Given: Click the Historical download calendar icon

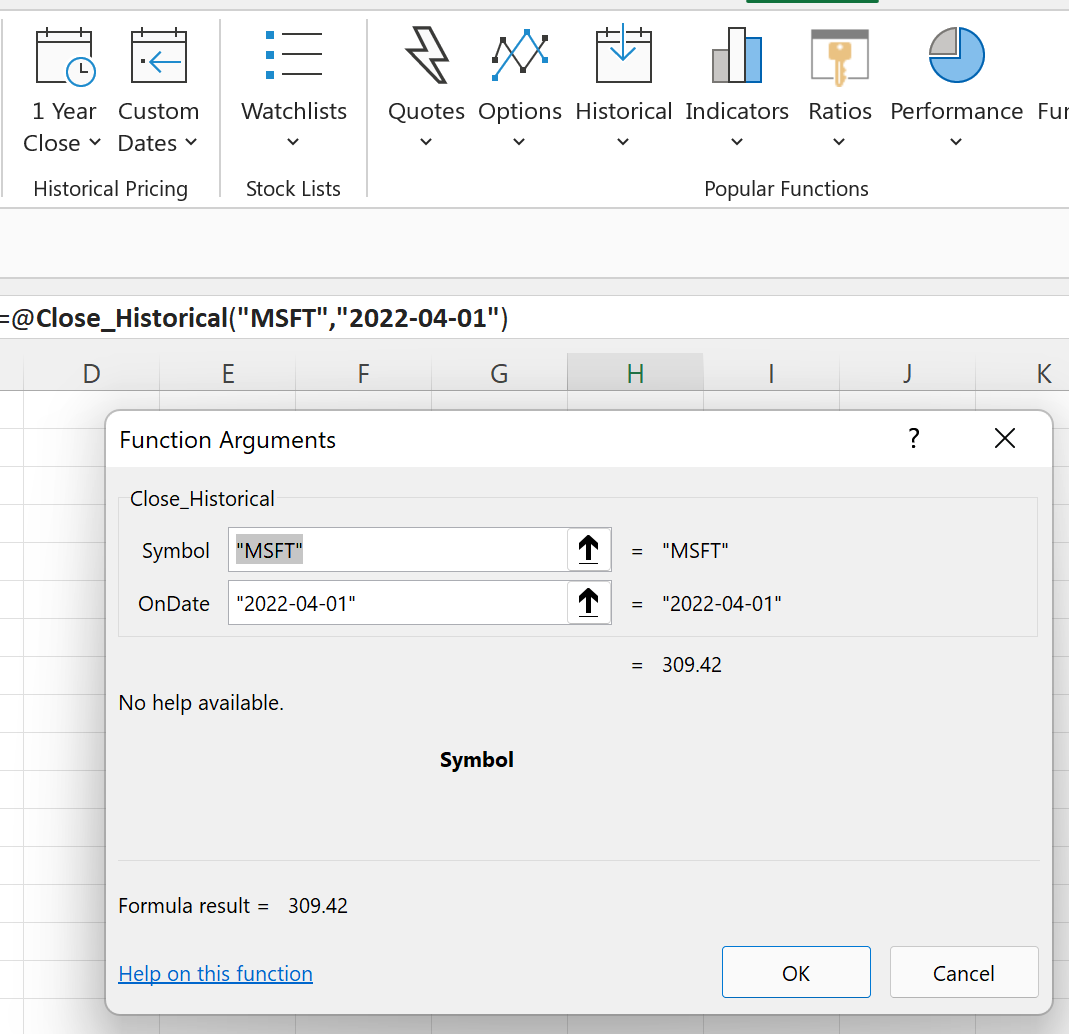Looking at the screenshot, I should (x=624, y=54).
